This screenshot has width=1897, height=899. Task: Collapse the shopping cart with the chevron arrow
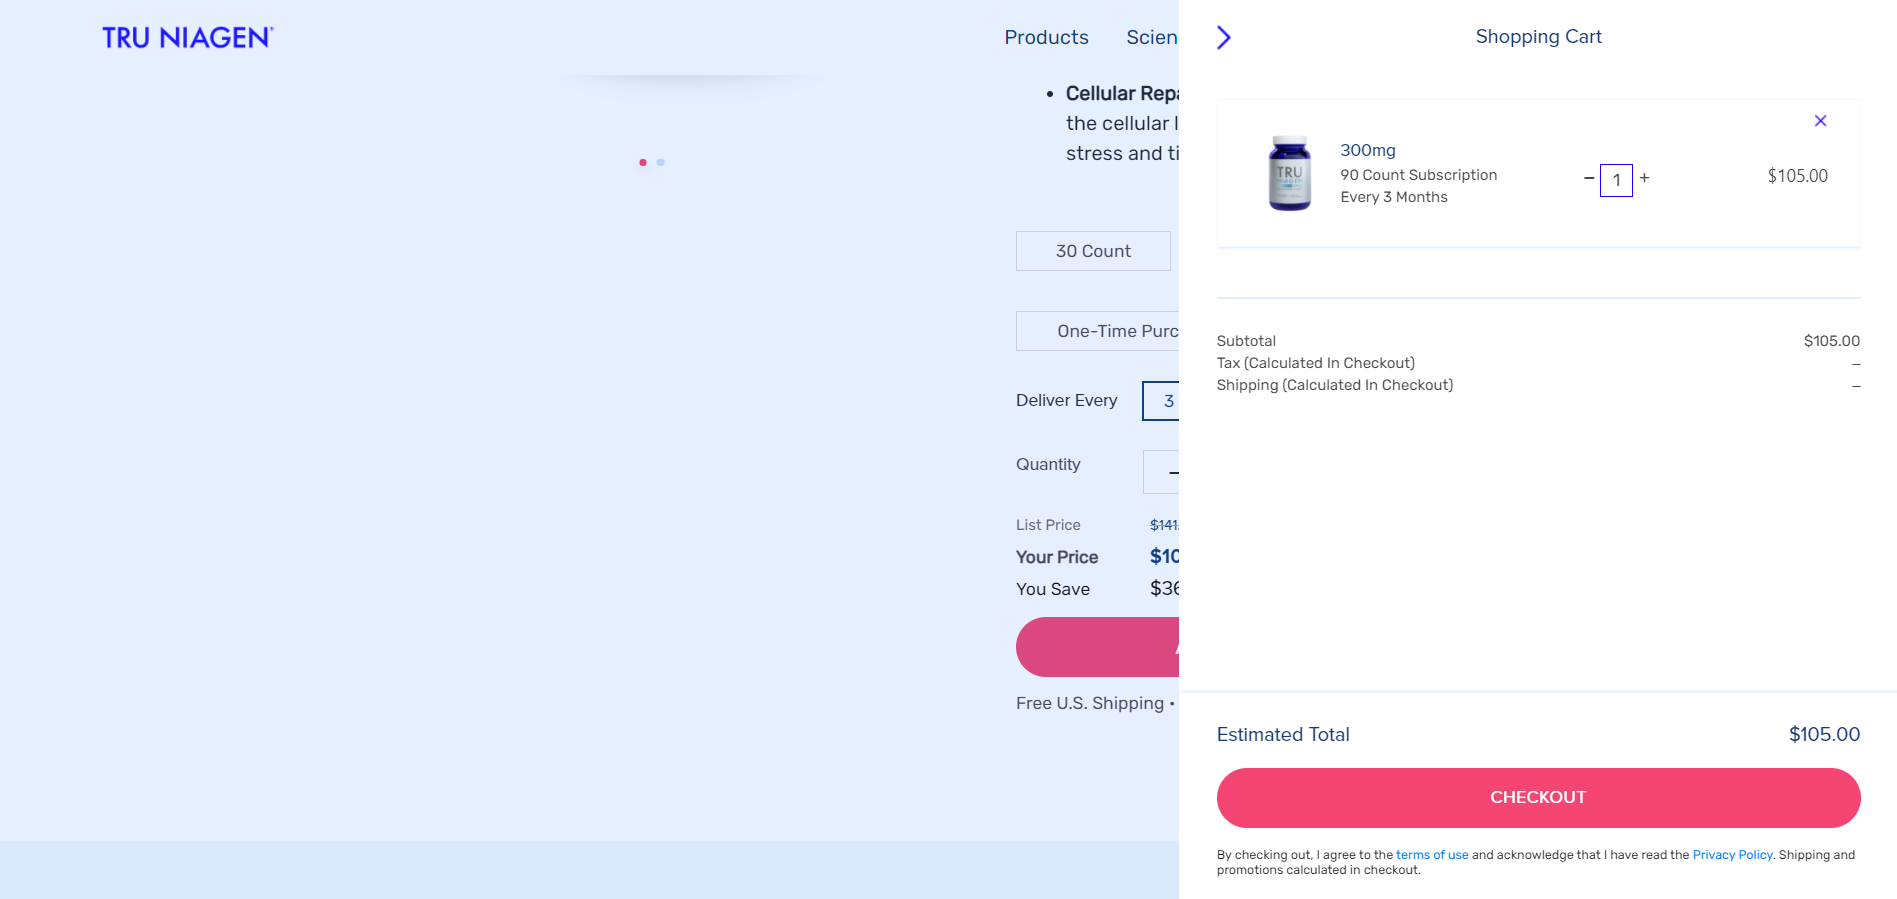pos(1224,38)
